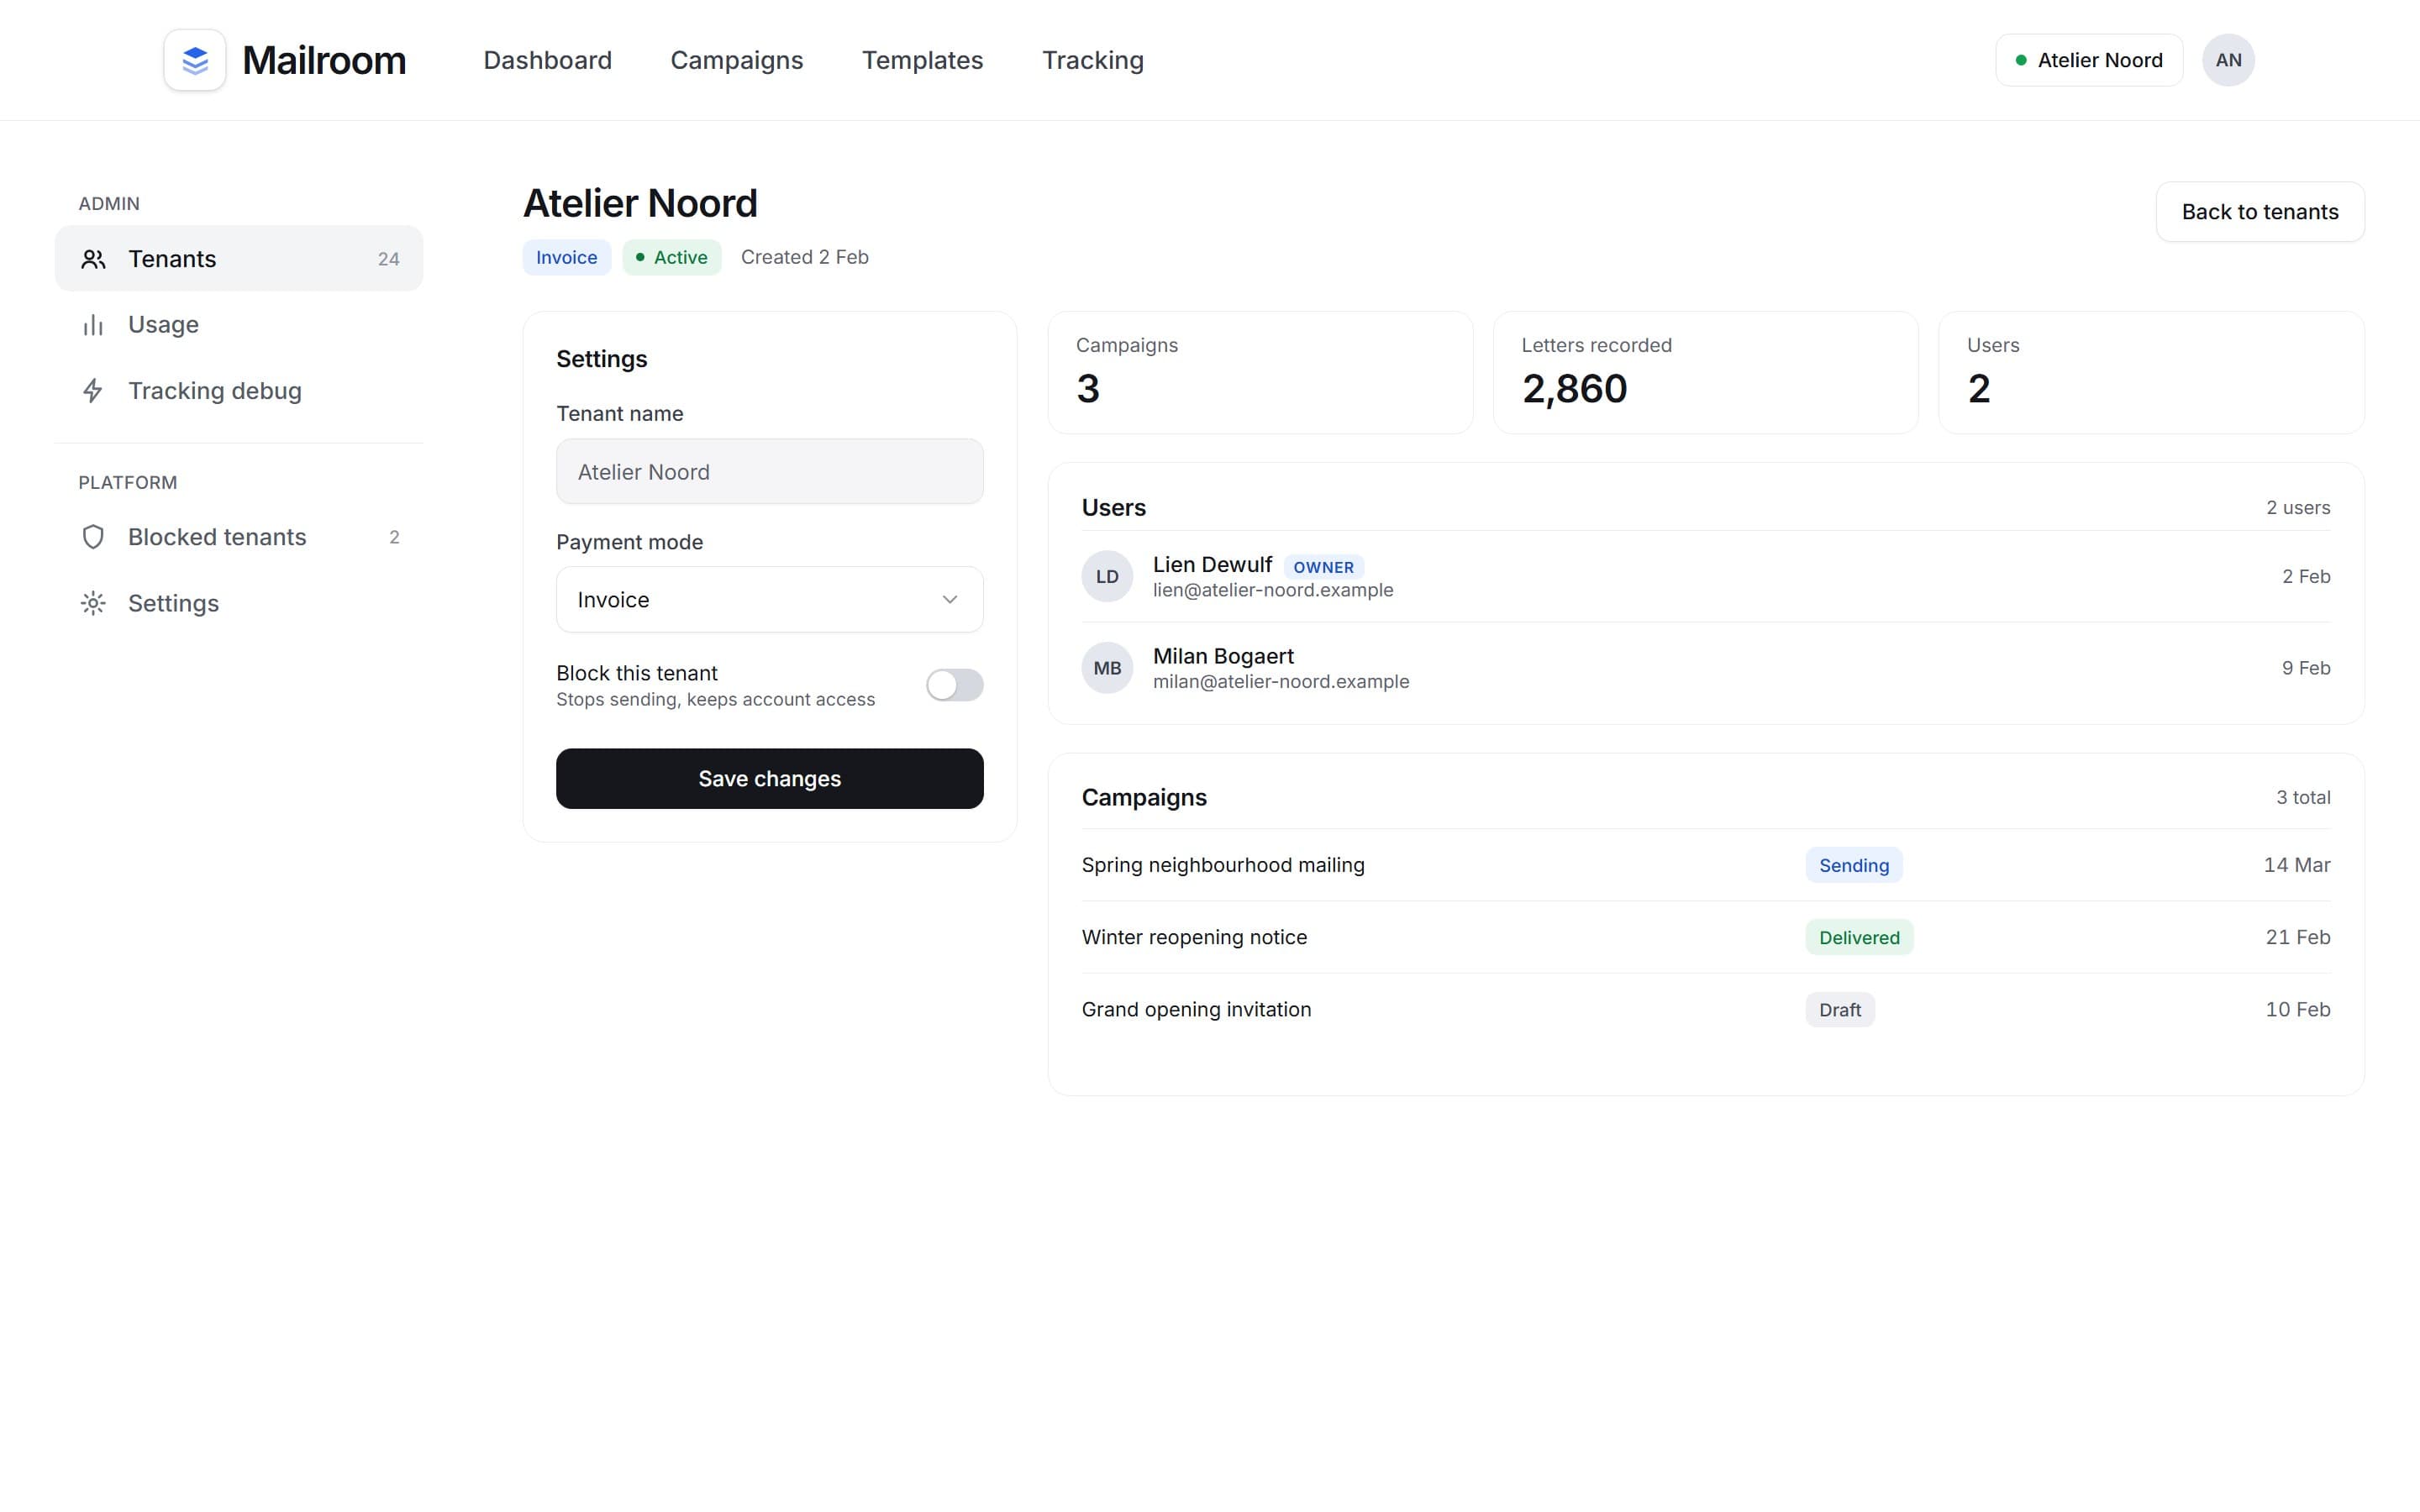The height and width of the screenshot is (1512, 2420).
Task: Click the Draft status badge
Action: coord(1839,1009)
